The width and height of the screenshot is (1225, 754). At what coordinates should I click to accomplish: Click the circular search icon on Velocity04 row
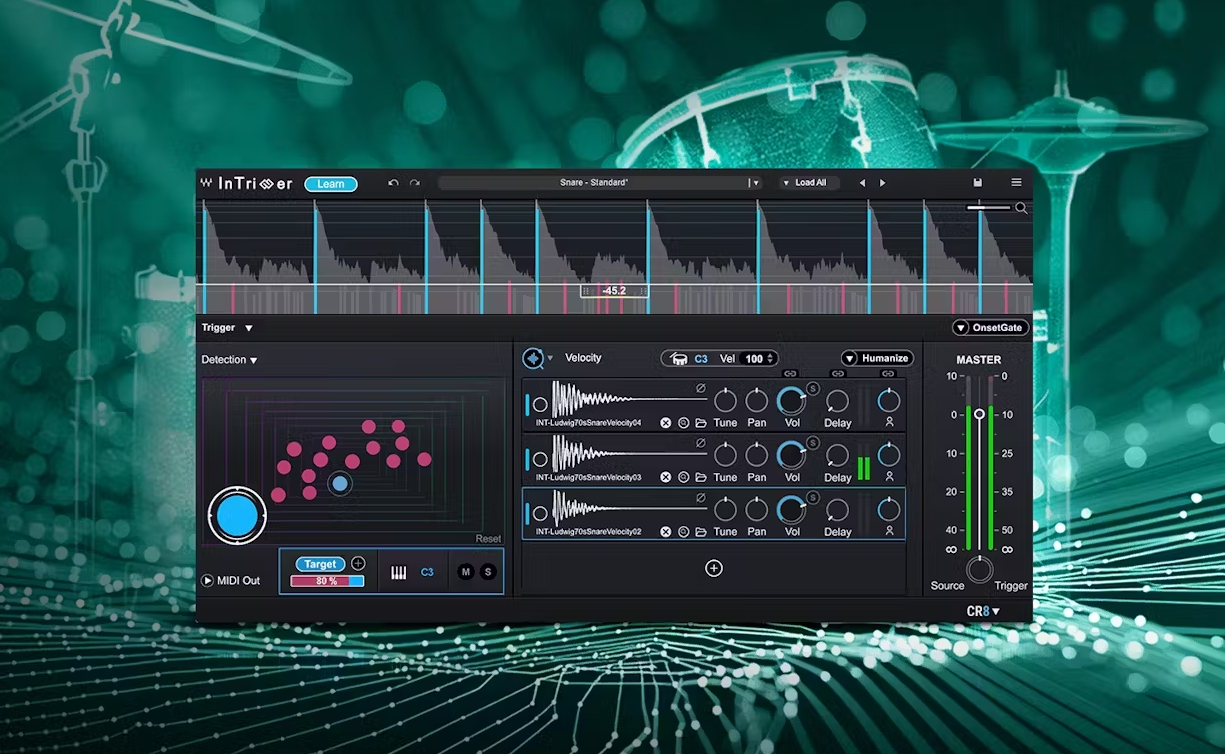tap(683, 423)
